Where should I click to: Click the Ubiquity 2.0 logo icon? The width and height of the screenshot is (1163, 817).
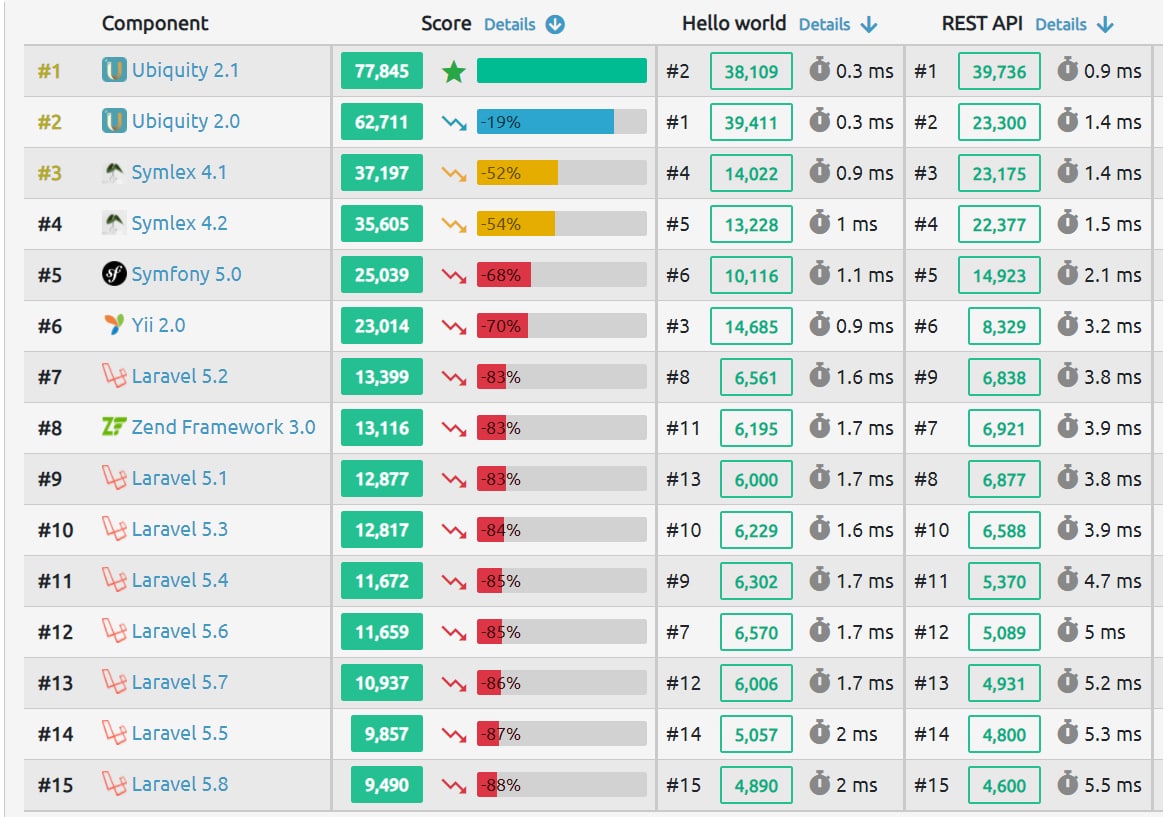point(113,121)
